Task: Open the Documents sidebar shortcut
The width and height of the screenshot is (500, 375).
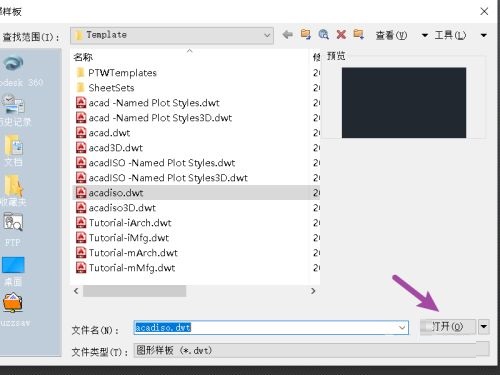Action: (x=14, y=150)
